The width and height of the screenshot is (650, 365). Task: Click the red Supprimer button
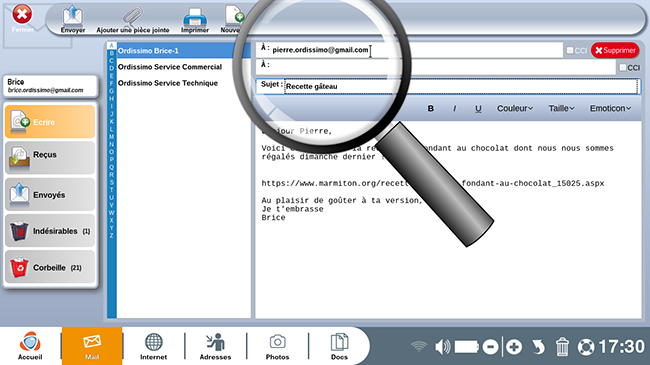click(615, 51)
